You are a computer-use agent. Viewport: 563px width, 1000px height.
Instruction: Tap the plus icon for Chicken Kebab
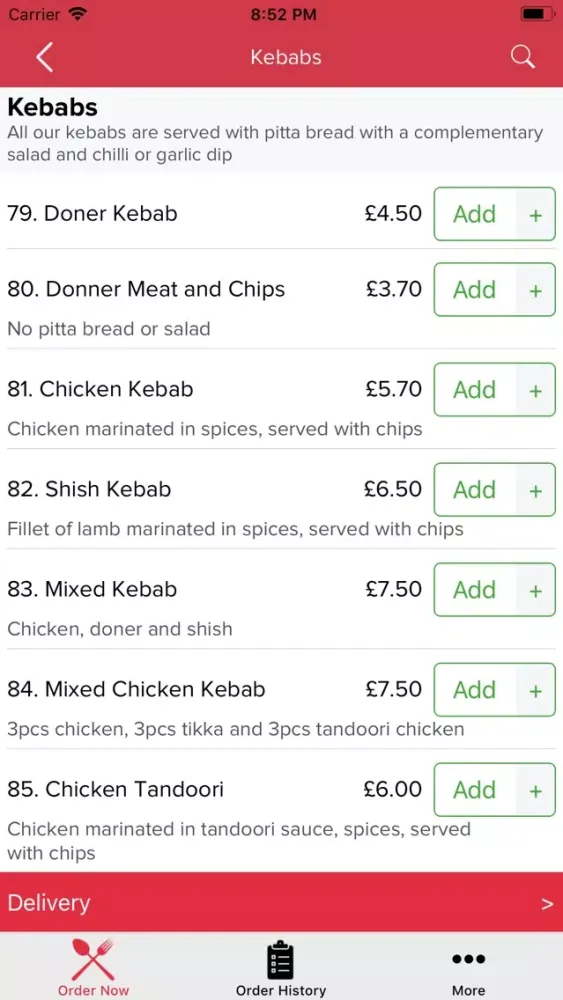(x=536, y=390)
